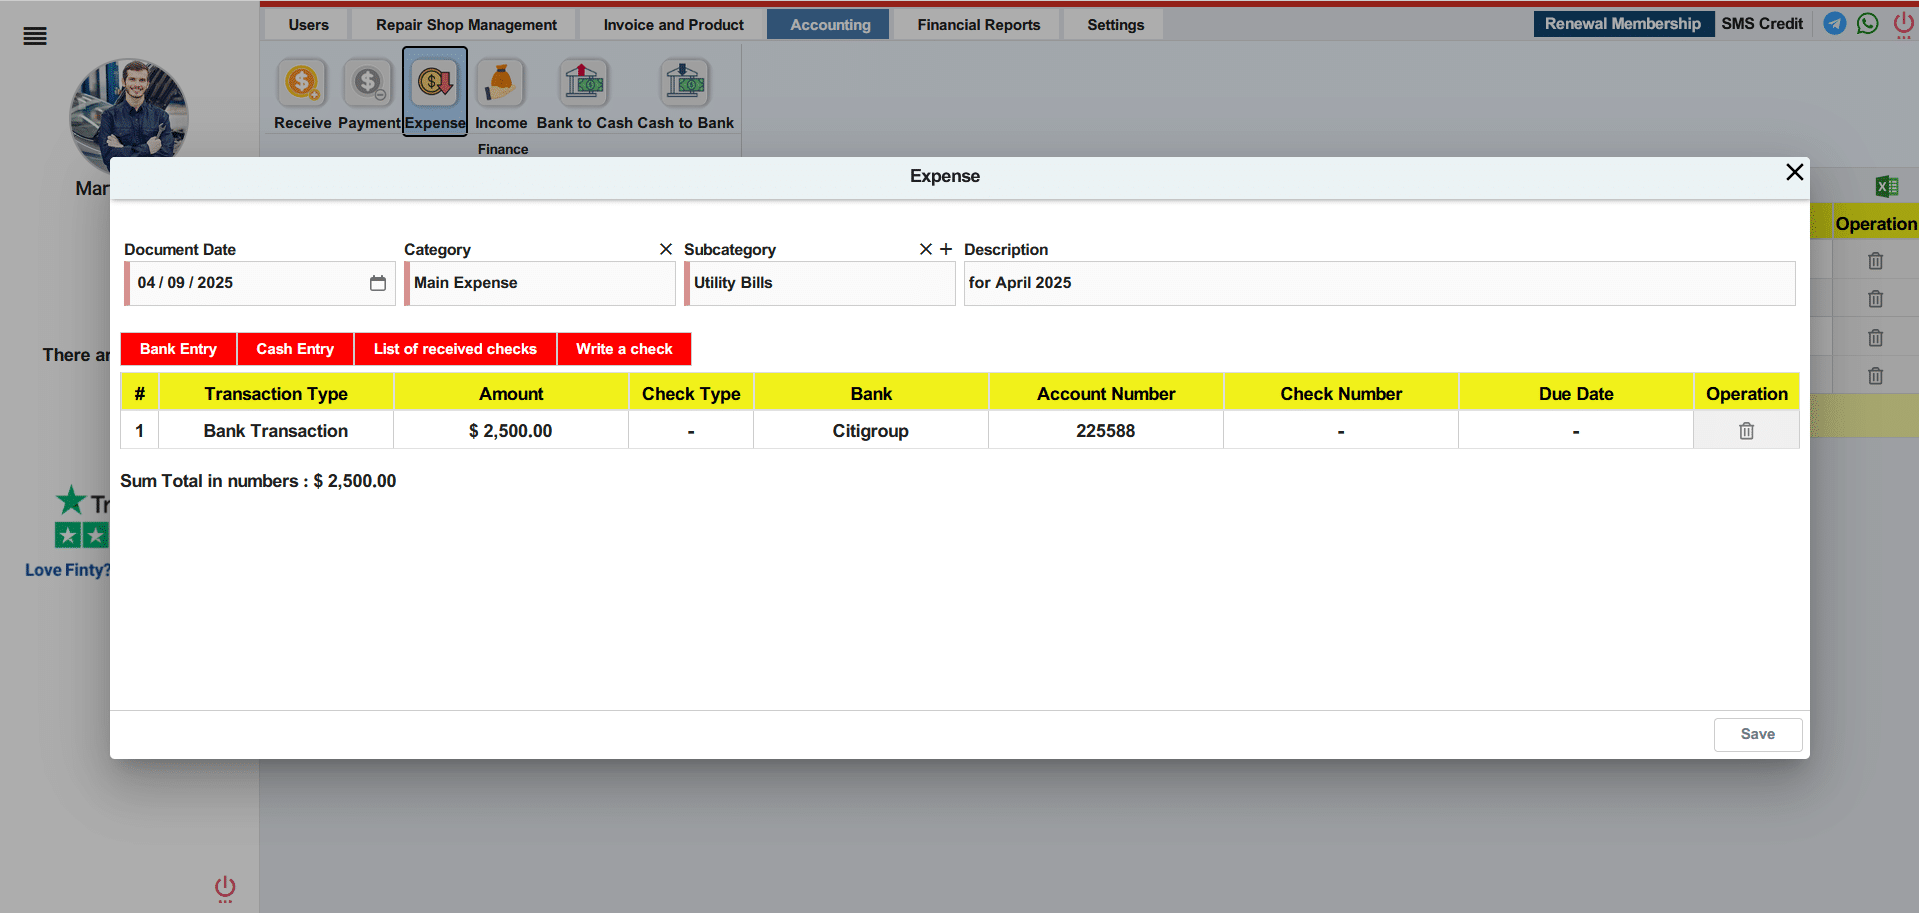Click the top-right power logout icon
The image size is (1919, 913).
click(x=1904, y=24)
